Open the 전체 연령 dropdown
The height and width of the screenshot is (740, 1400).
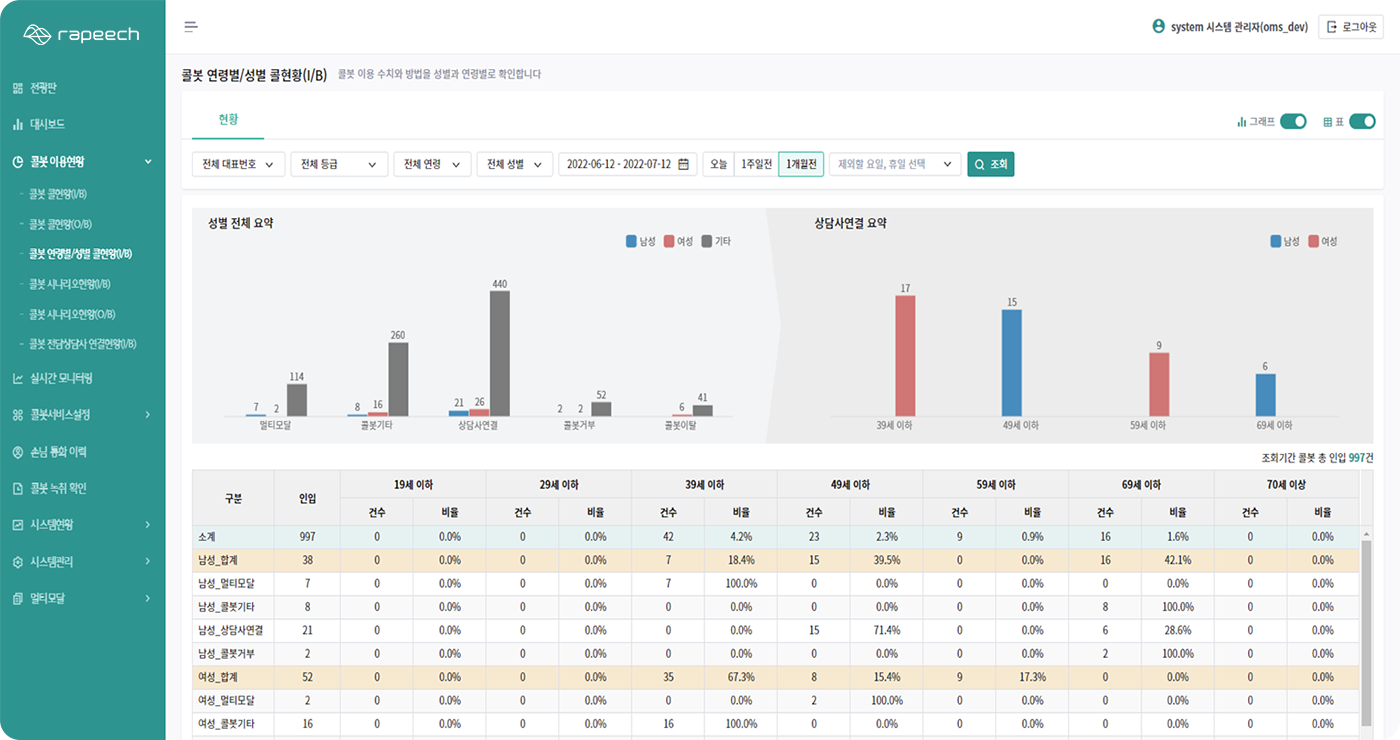(432, 164)
